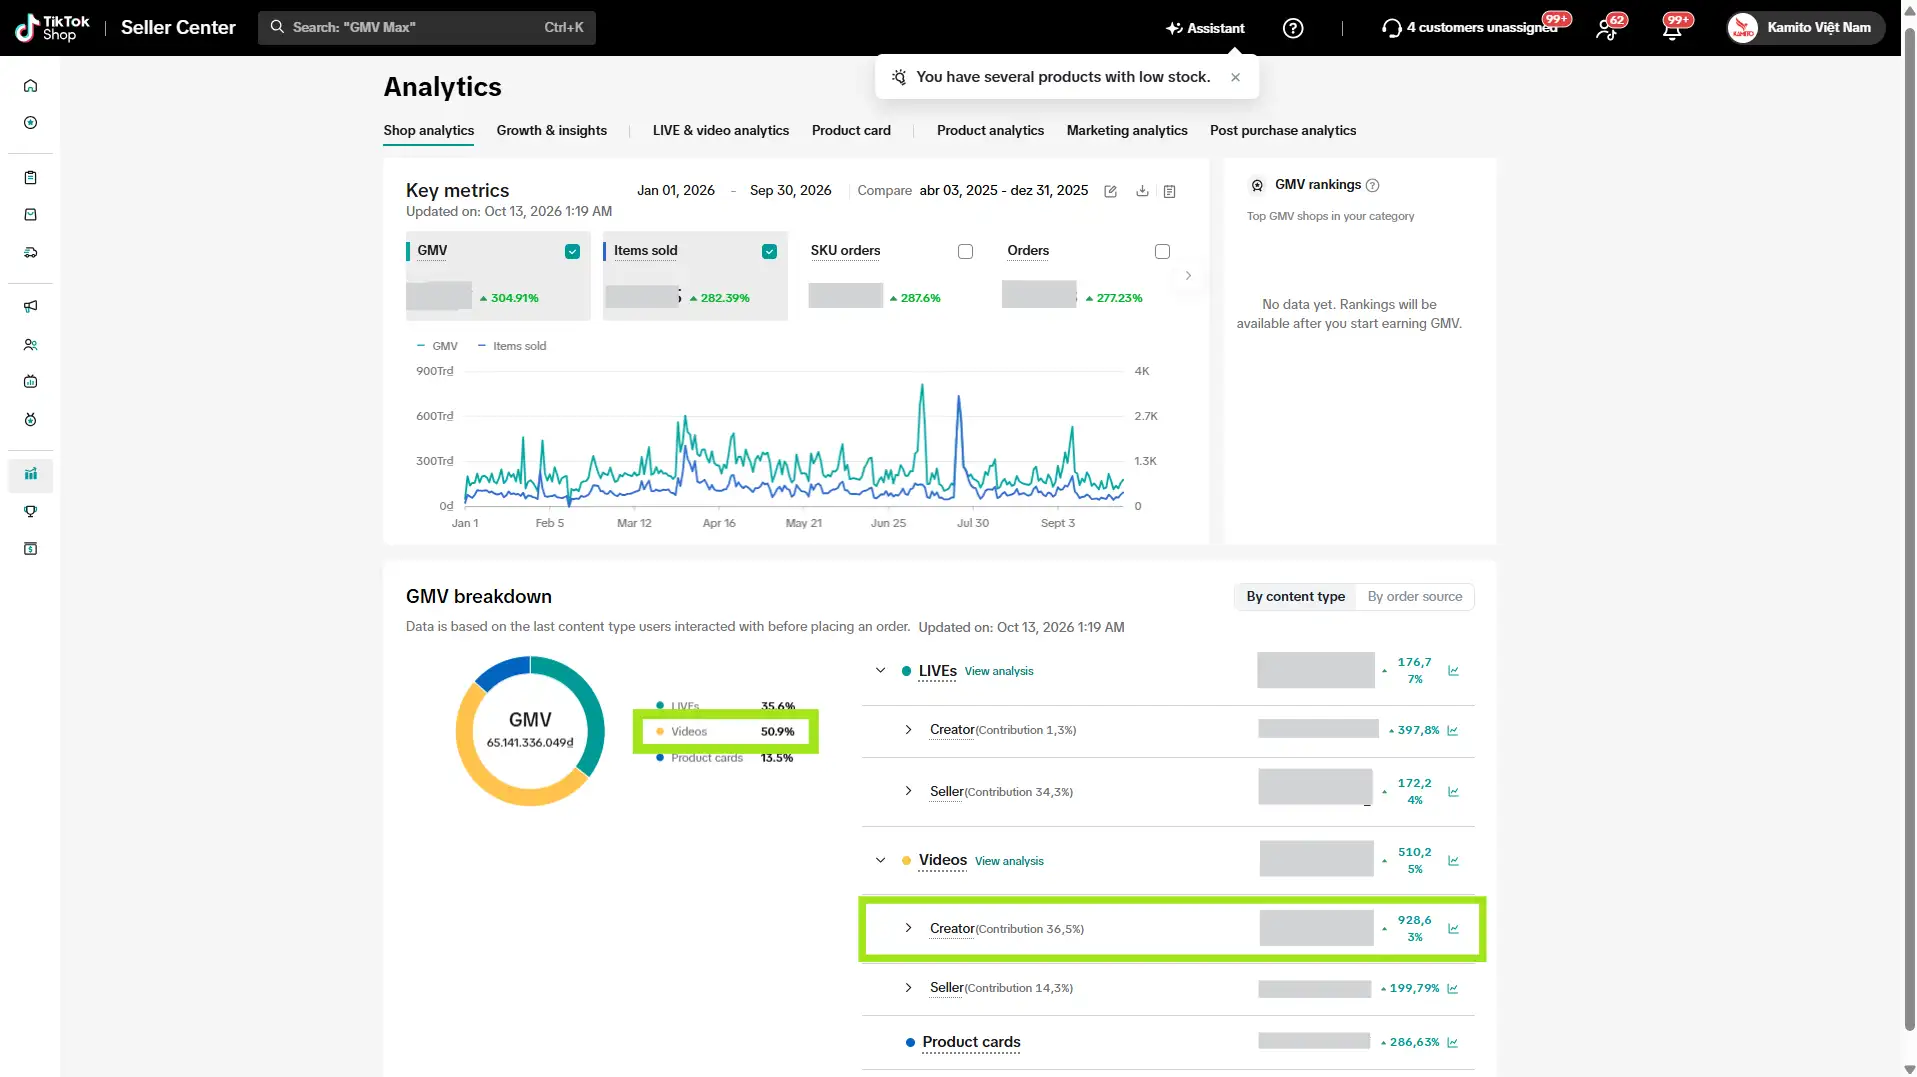The height and width of the screenshot is (1077, 1917).
Task: Click View analysis link next to Videos
Action: click(1008, 862)
